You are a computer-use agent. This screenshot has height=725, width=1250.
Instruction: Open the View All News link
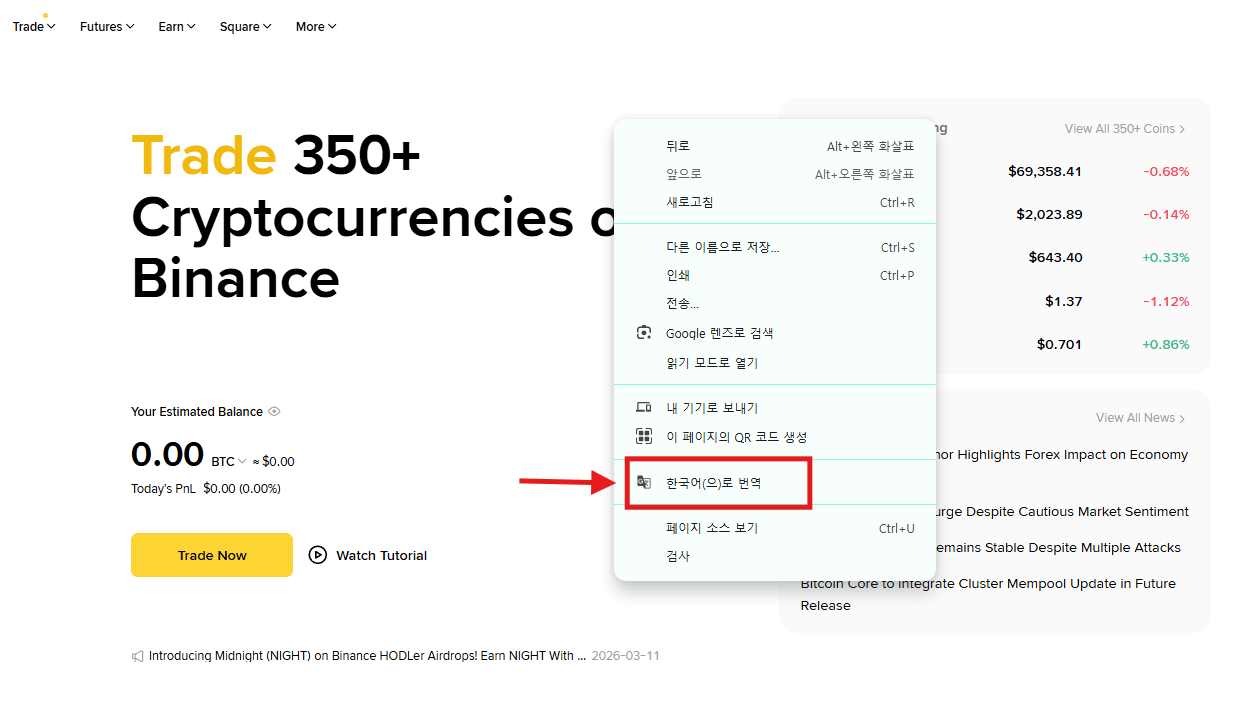(1141, 418)
